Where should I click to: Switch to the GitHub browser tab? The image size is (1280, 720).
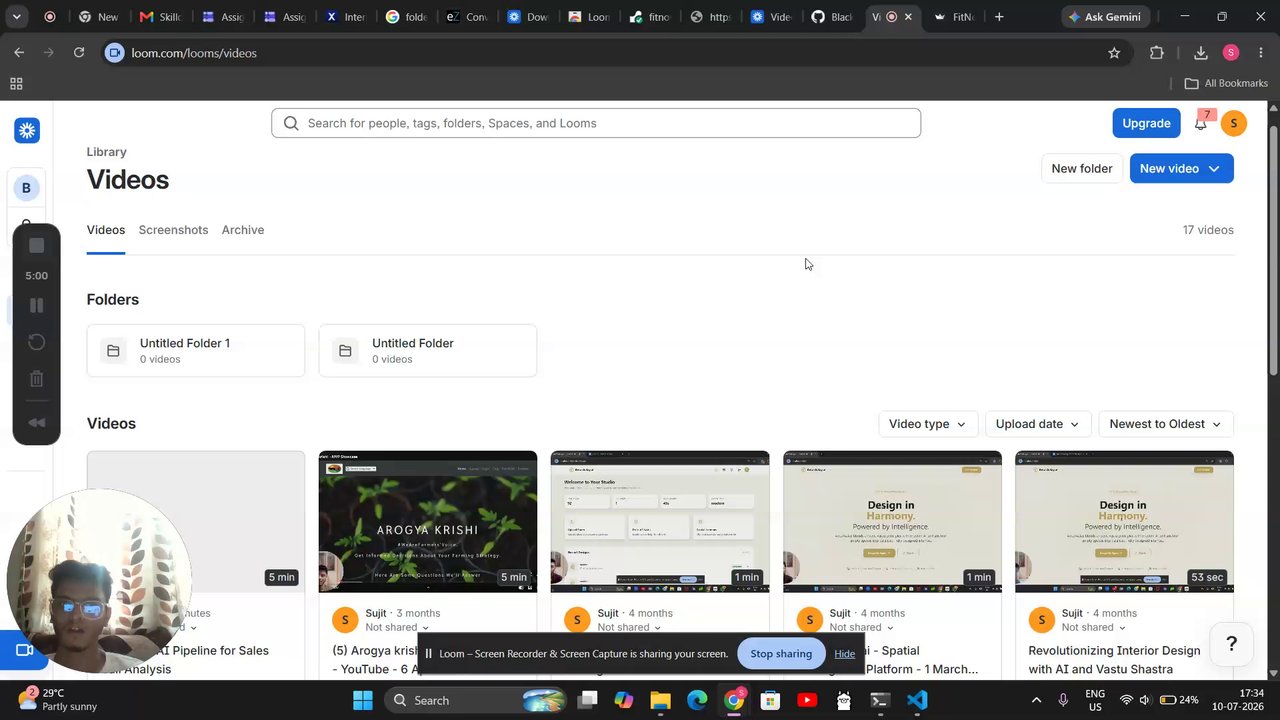click(832, 17)
